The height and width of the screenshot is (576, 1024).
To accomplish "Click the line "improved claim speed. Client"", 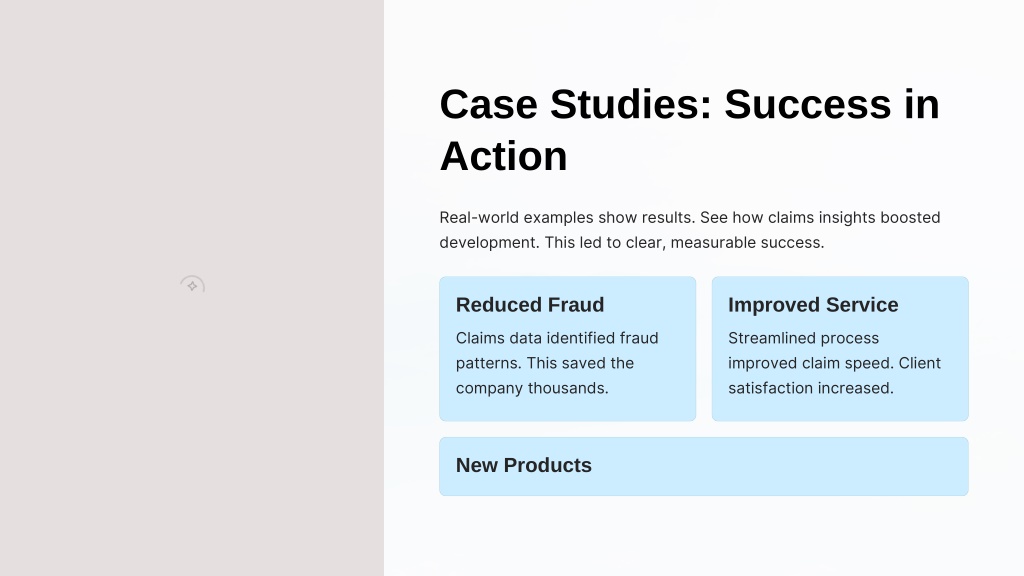I will tap(835, 363).
